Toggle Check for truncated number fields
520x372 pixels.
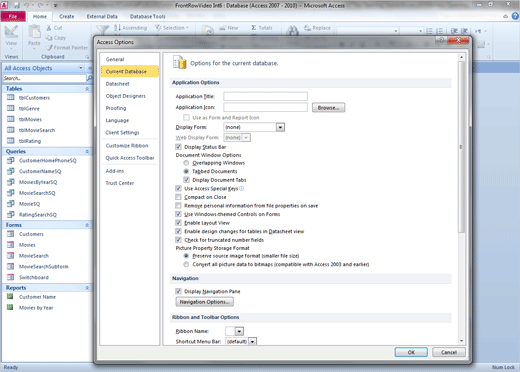point(178,240)
